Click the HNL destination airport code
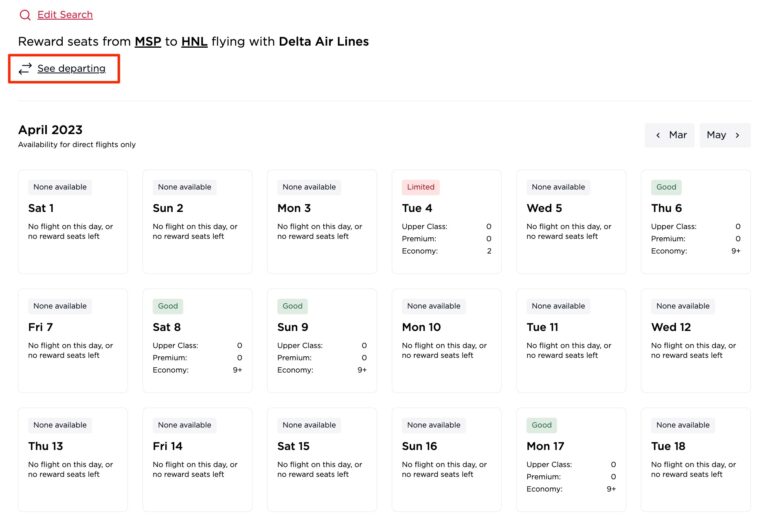 (x=194, y=42)
